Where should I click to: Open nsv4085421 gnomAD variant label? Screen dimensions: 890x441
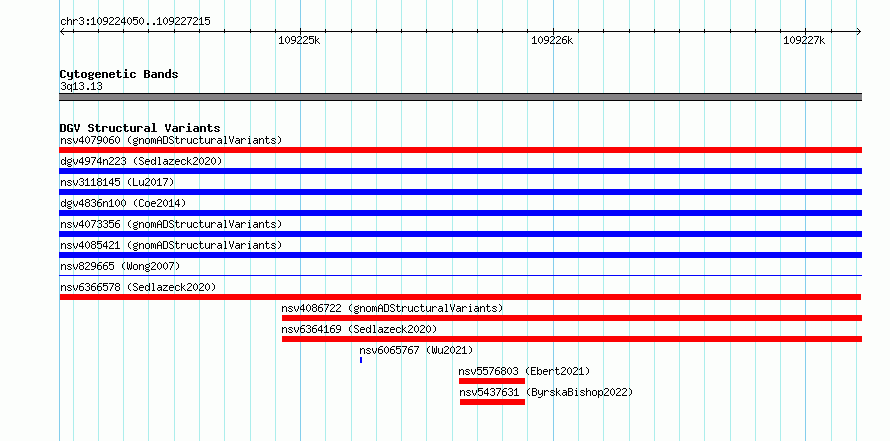171,245
